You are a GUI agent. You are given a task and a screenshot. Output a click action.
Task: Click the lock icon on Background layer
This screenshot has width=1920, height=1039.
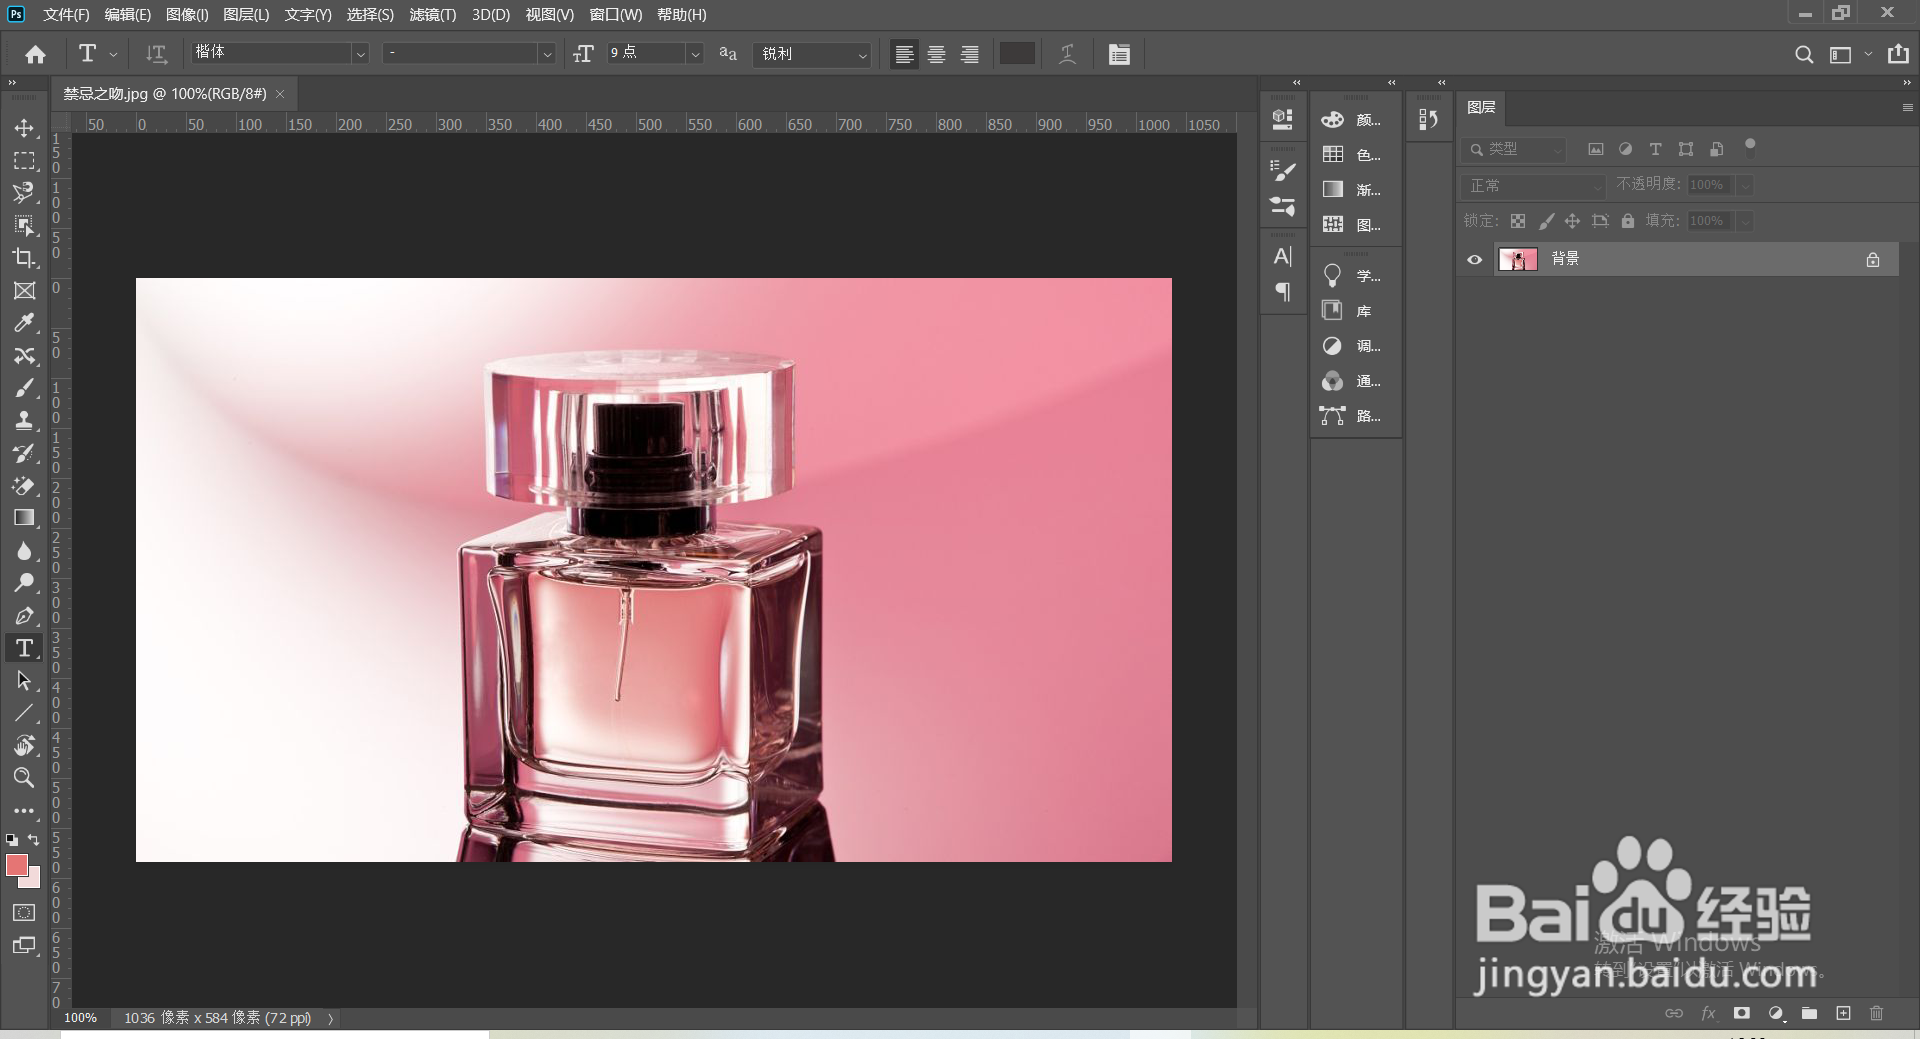(x=1873, y=259)
